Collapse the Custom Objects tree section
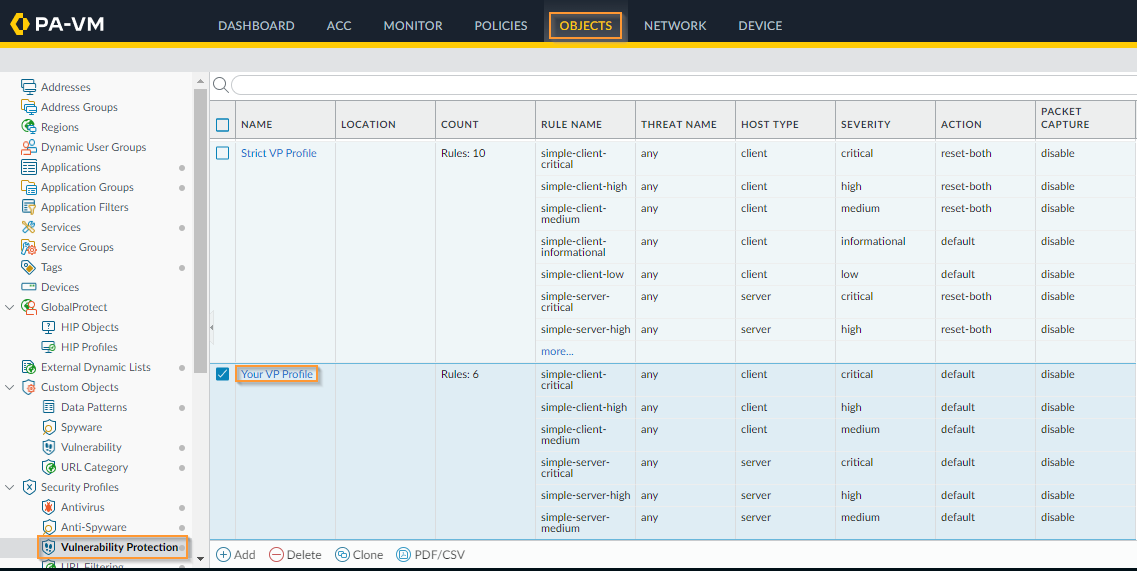 coord(10,387)
